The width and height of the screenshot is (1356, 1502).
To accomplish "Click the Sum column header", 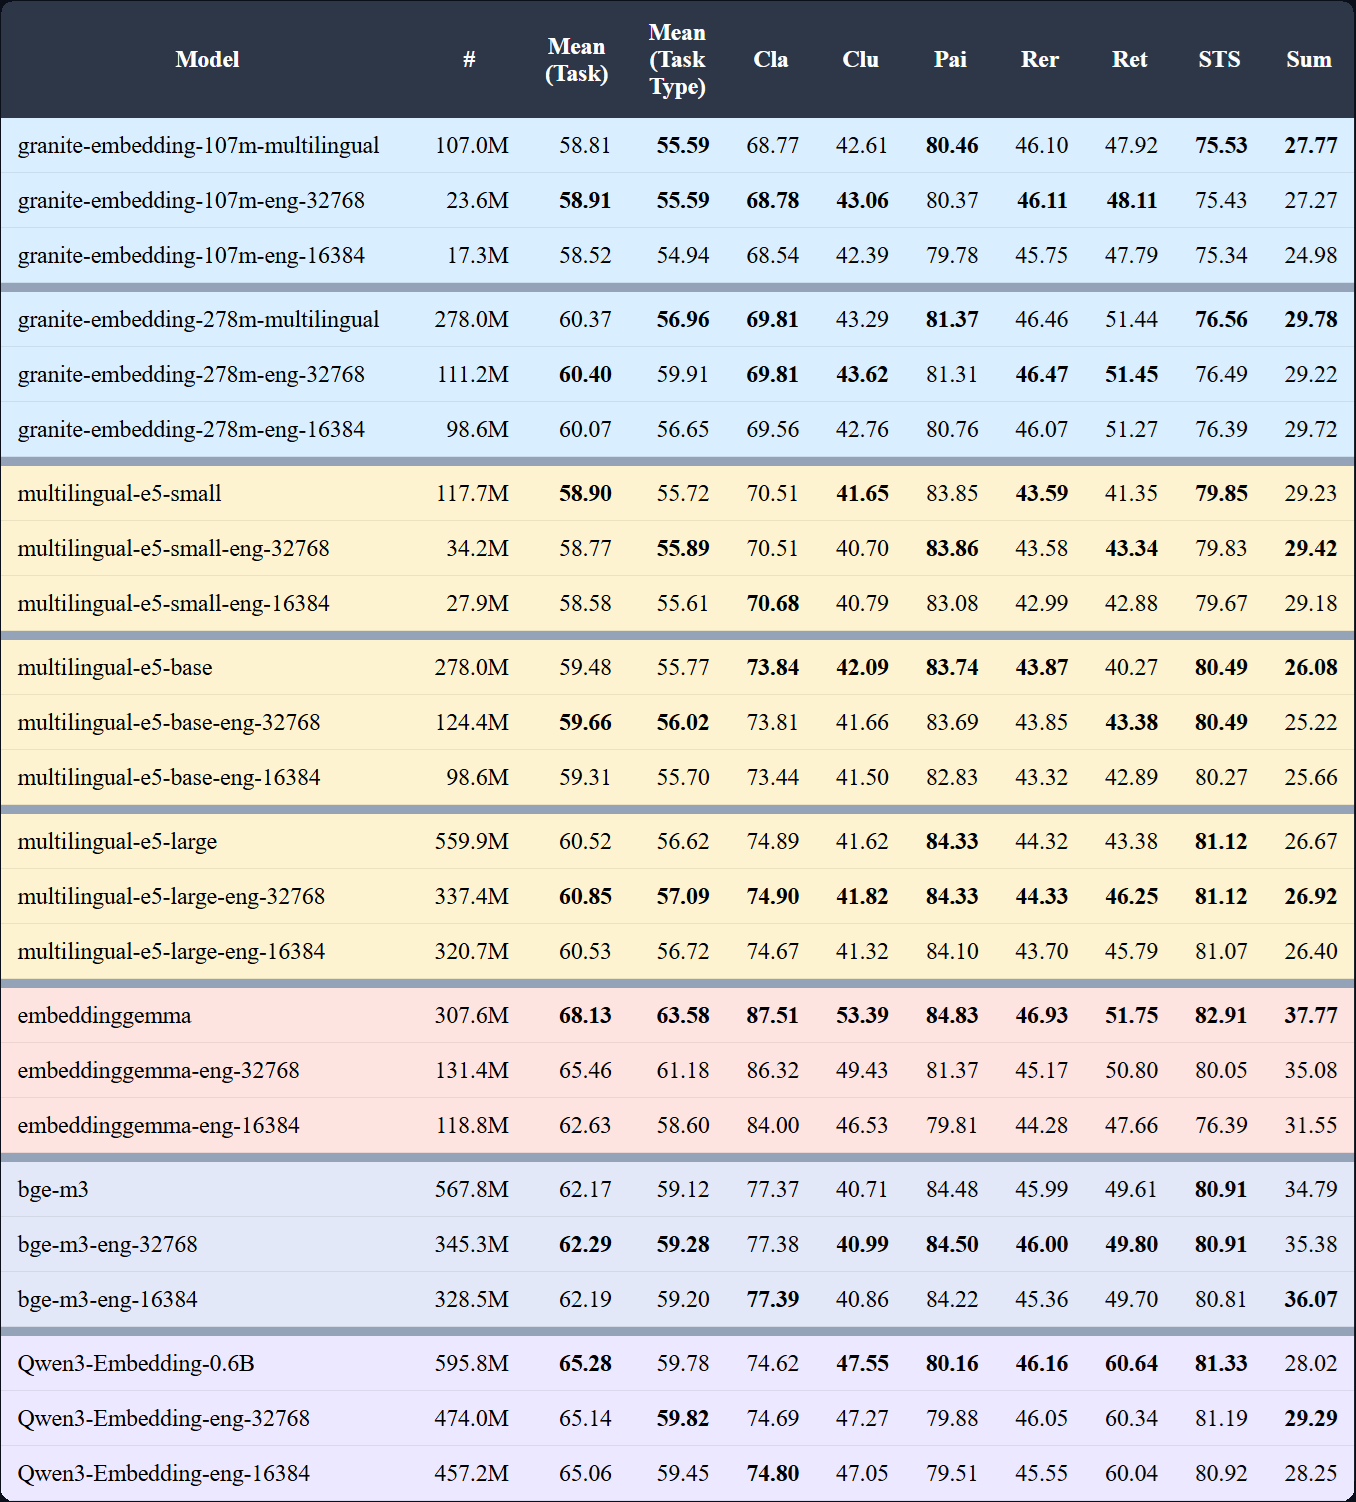I will (1309, 60).
